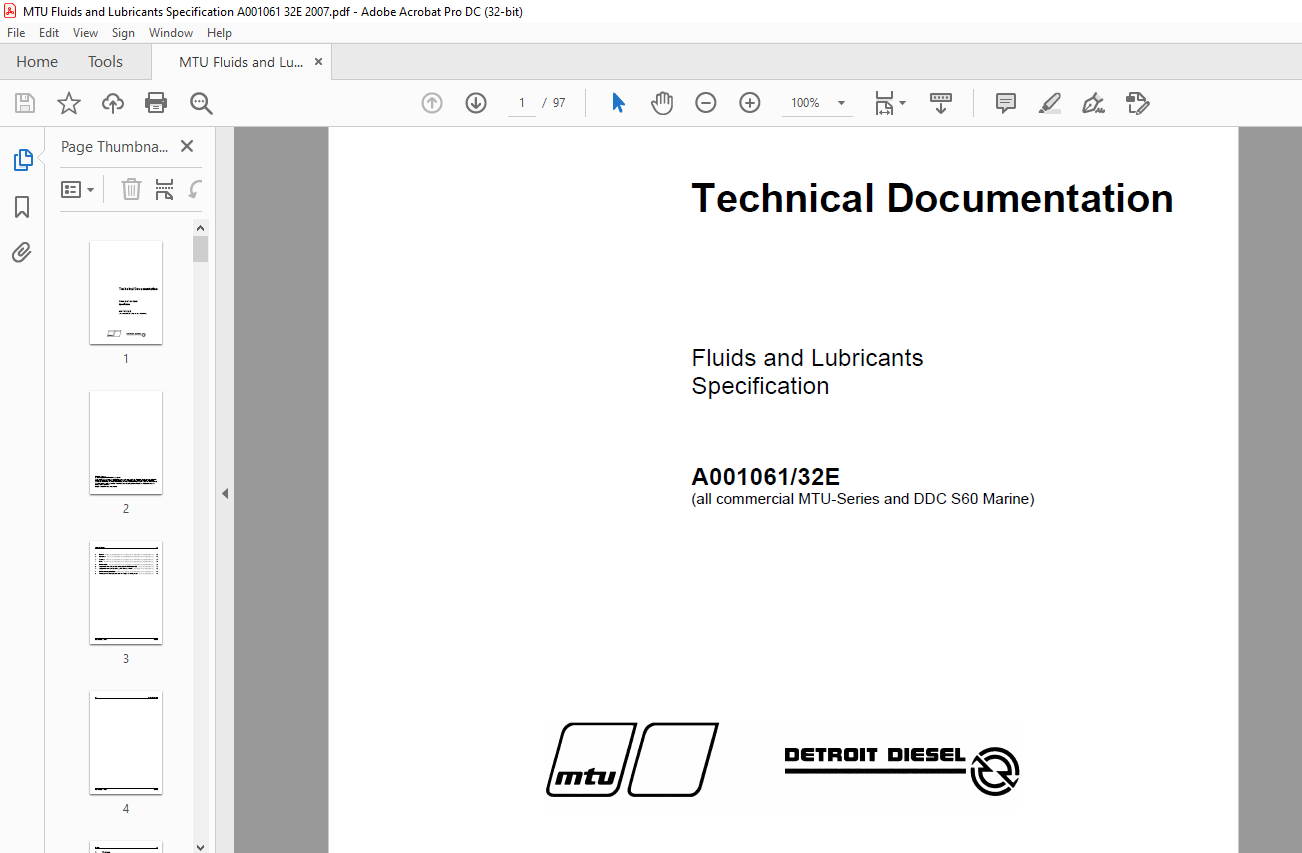Show Page Thumbnails panel icon
Viewport: 1302px width, 853px height.
click(22, 160)
